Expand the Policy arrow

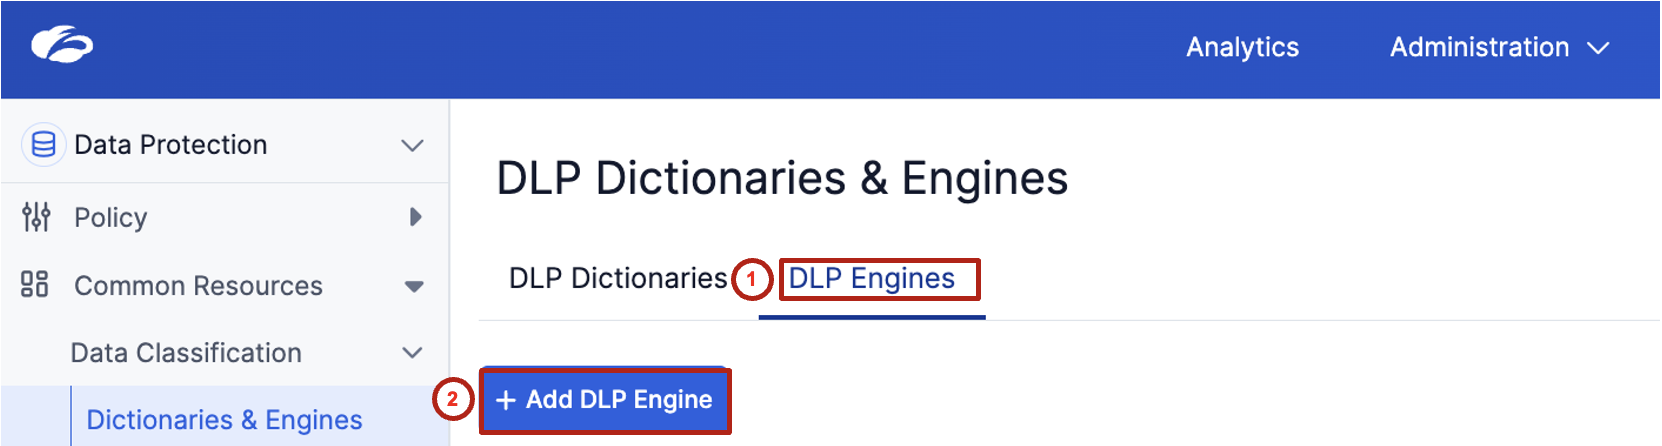click(x=415, y=217)
